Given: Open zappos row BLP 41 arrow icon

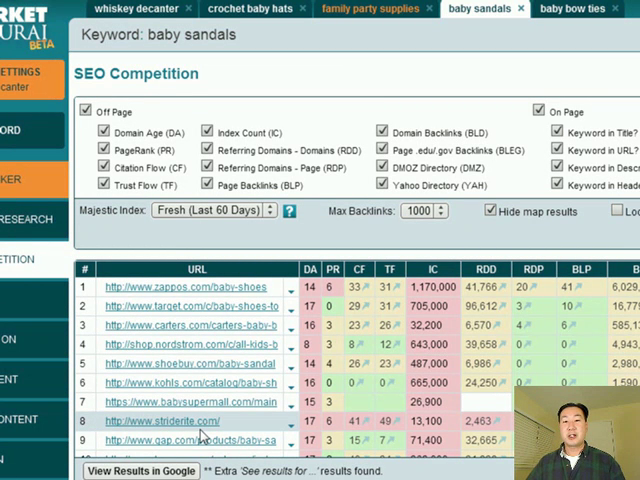Looking at the screenshot, I should click(578, 287).
